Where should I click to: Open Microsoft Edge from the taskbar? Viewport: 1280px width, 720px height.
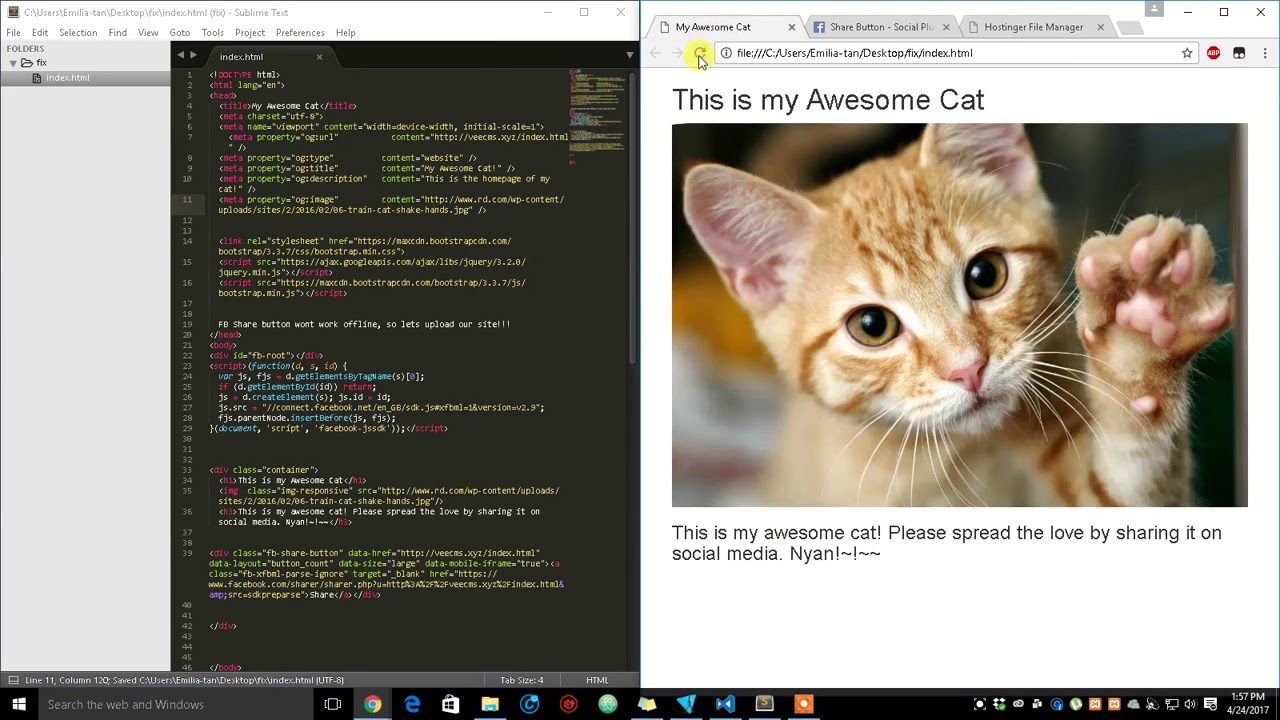coord(412,704)
